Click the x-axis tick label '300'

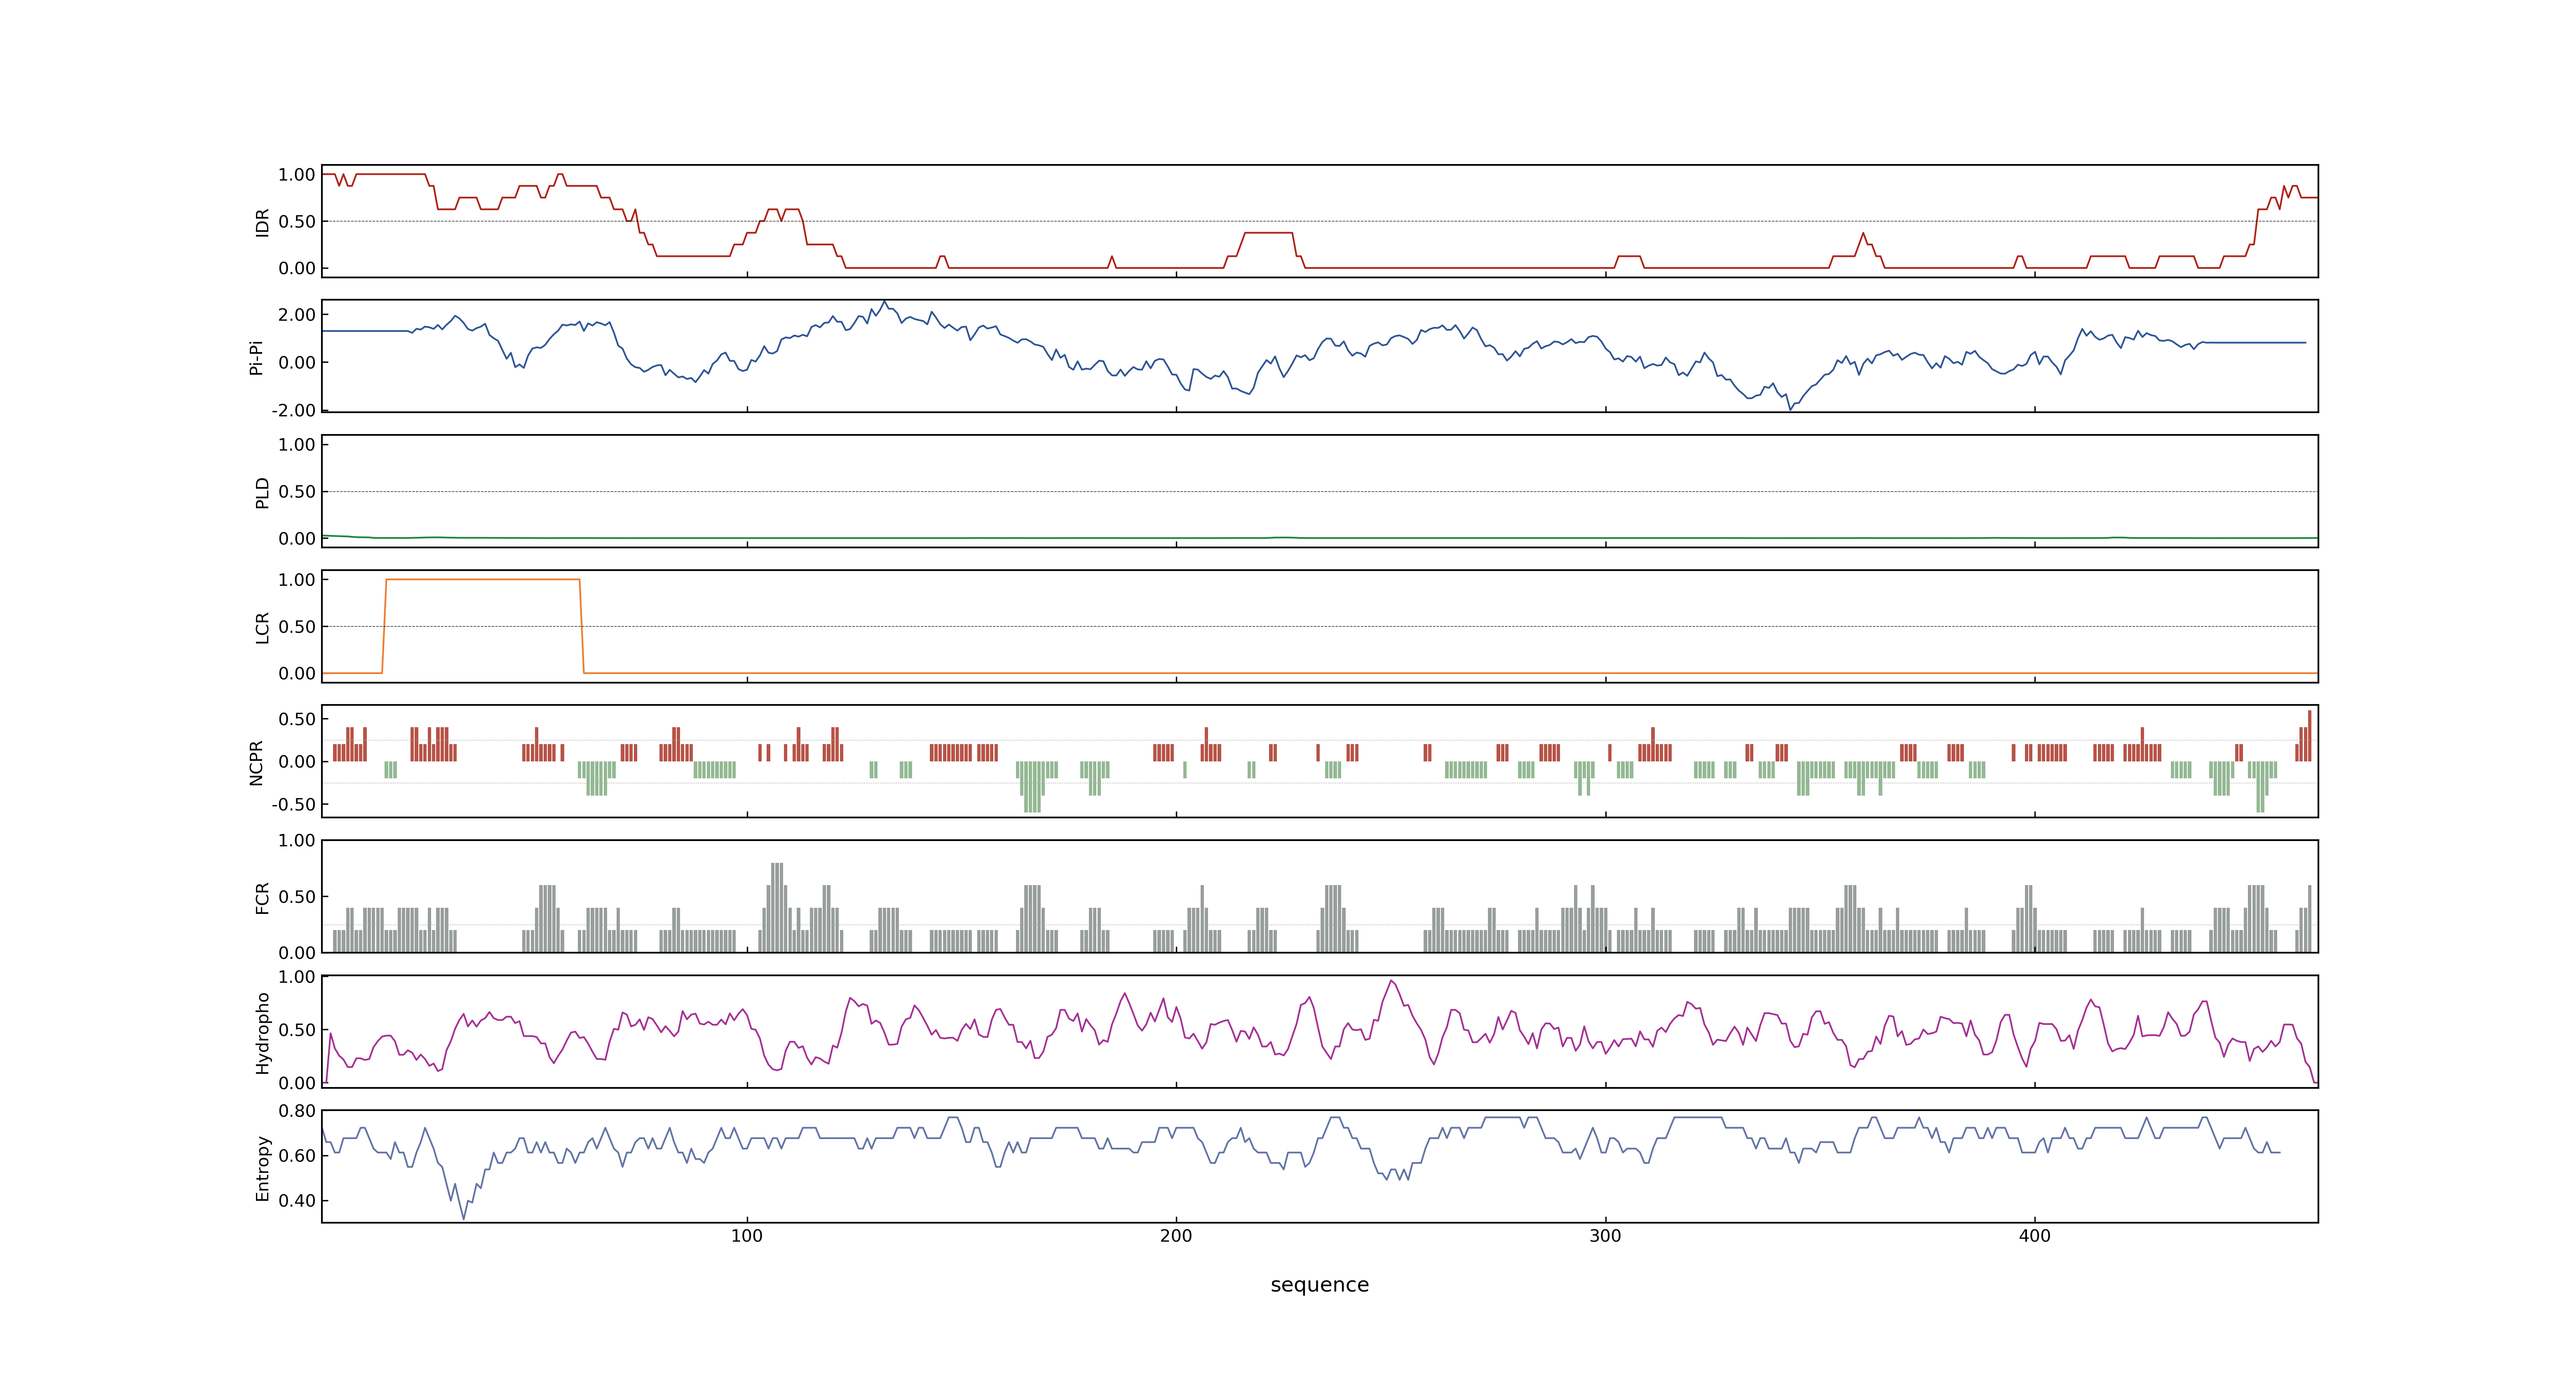1605,1236
